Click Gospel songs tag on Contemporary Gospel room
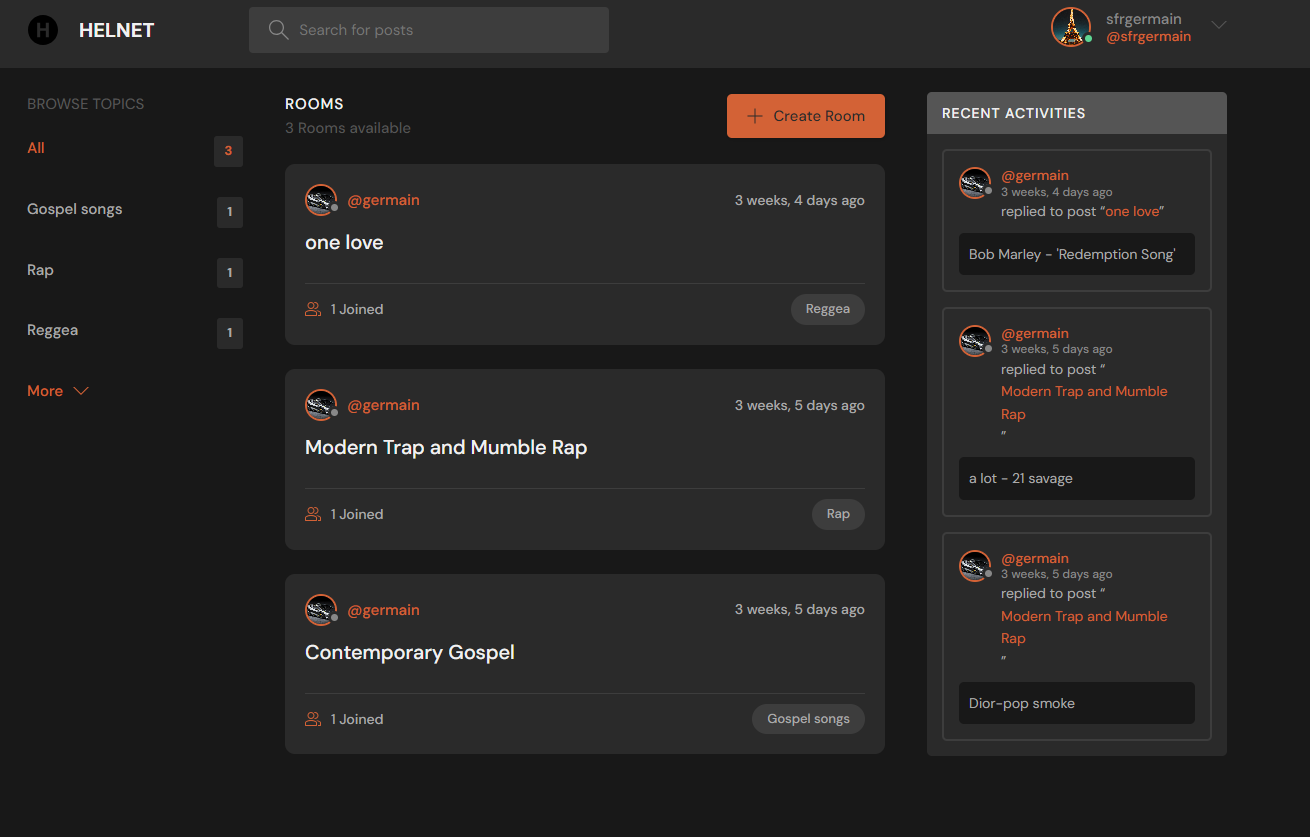 (808, 719)
